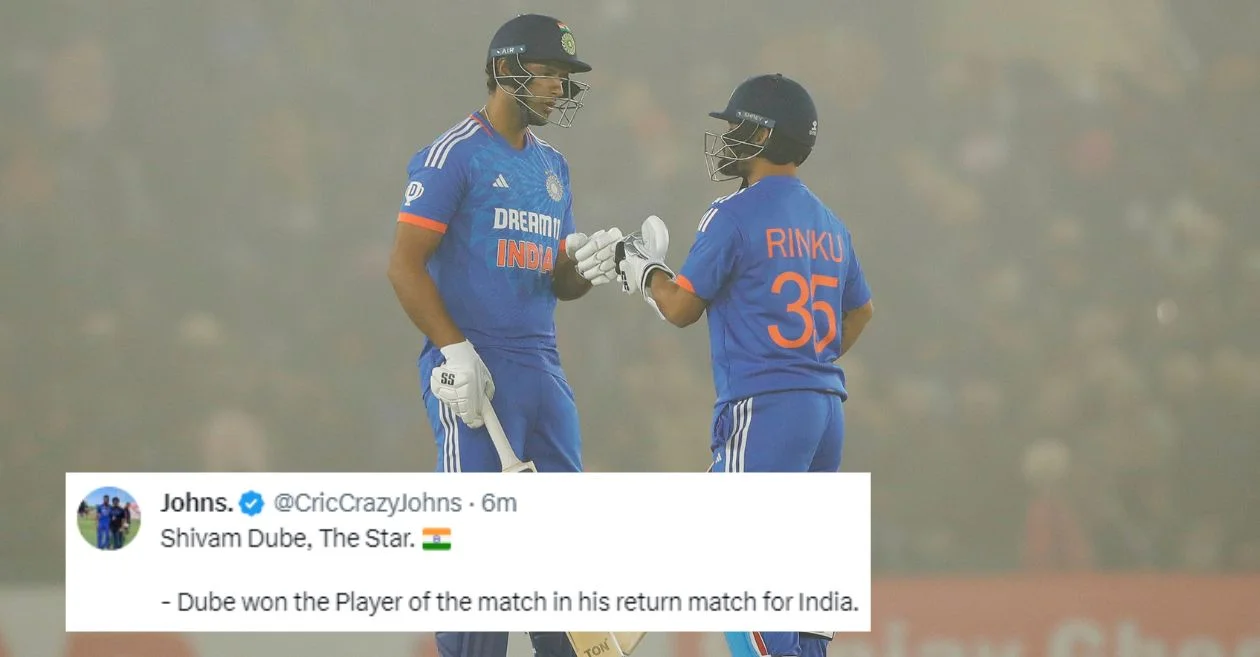Click the Dream11 sponsor text on jersey

coord(526,223)
